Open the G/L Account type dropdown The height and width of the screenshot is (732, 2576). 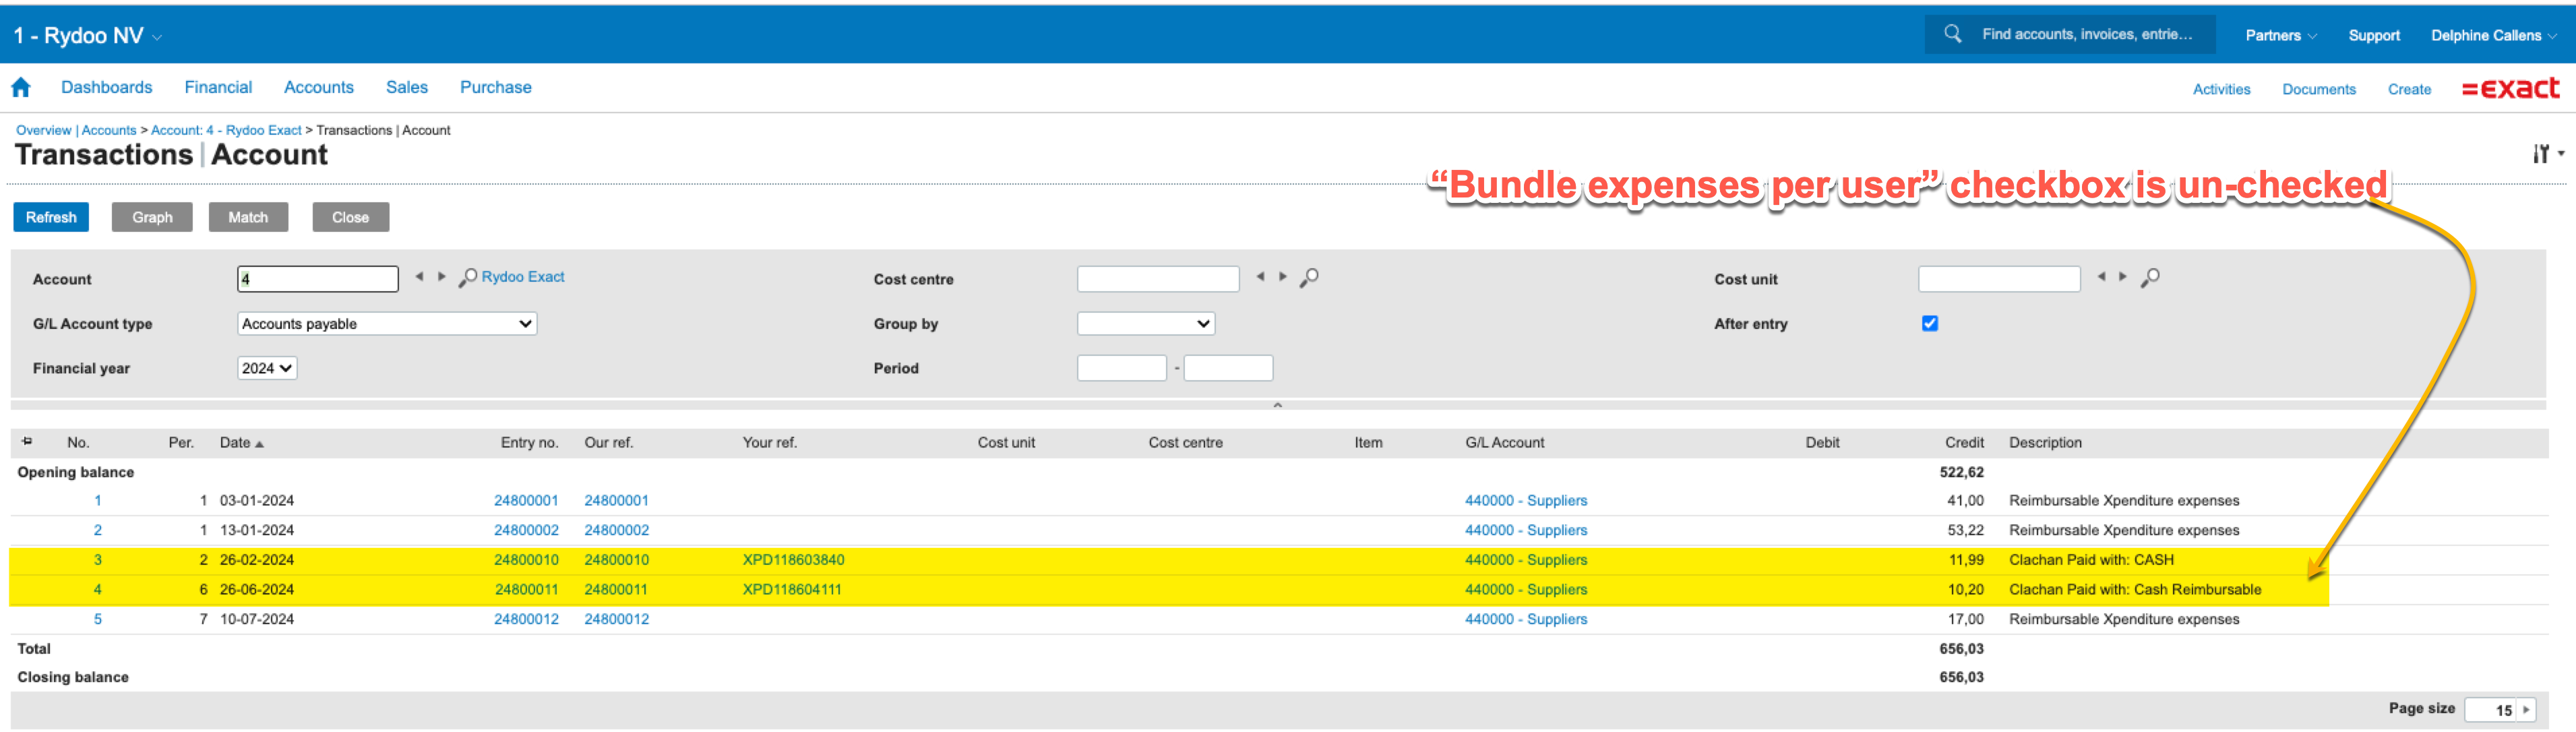click(386, 323)
